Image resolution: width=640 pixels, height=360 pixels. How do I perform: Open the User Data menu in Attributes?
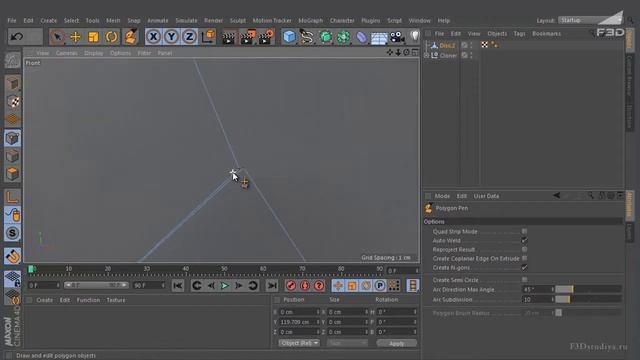(486, 196)
